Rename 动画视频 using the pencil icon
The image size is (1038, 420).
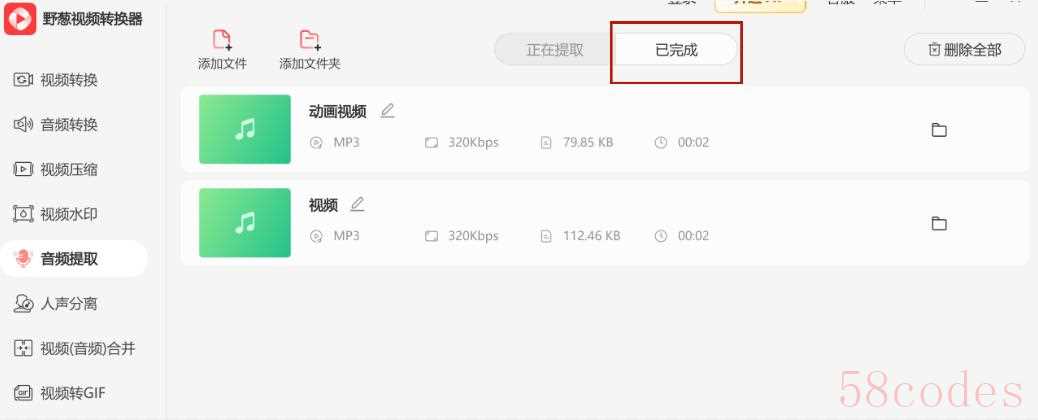tap(387, 111)
